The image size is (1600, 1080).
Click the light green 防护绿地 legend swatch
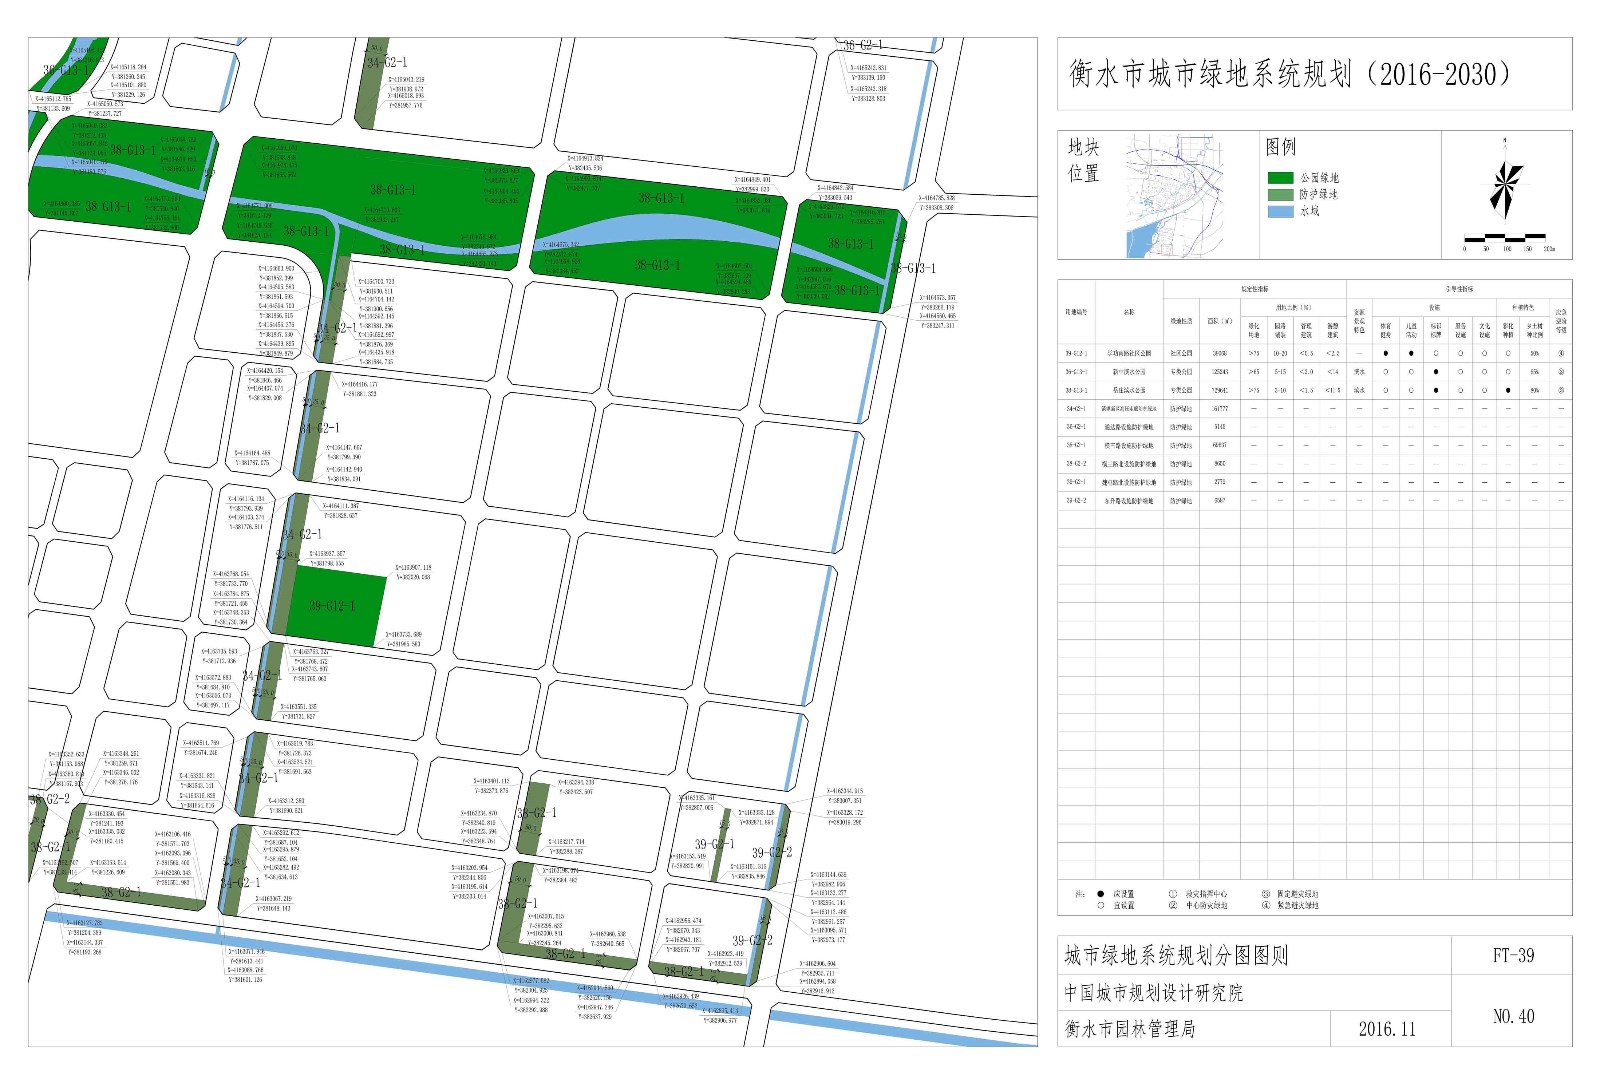pyautogui.click(x=1280, y=195)
